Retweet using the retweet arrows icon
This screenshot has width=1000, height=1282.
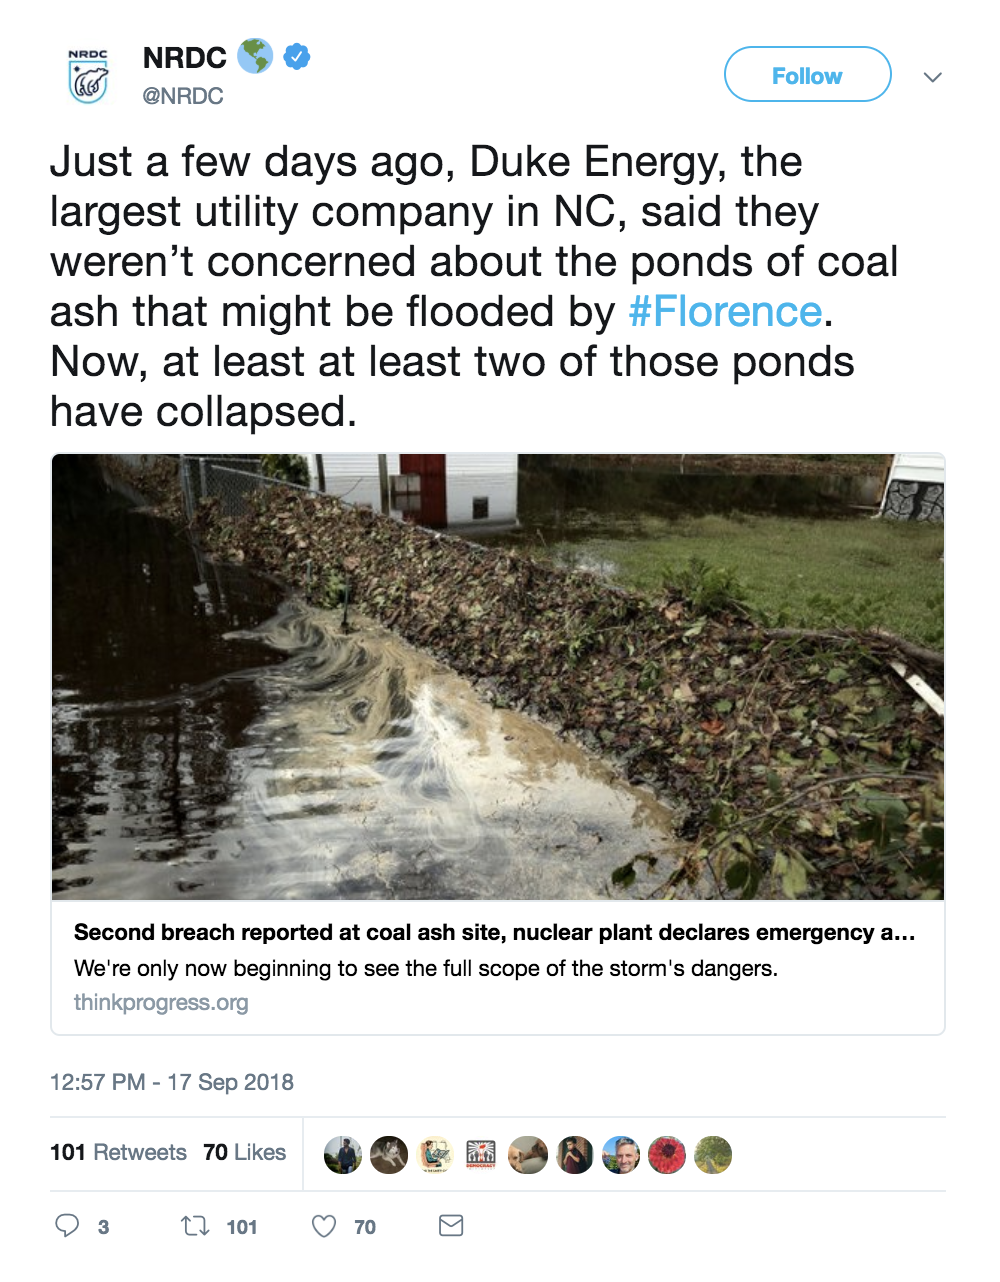pos(194,1225)
